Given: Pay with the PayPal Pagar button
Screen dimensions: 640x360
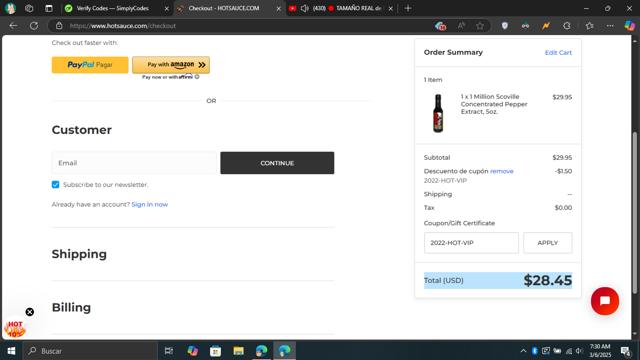Looking at the screenshot, I should [90, 65].
